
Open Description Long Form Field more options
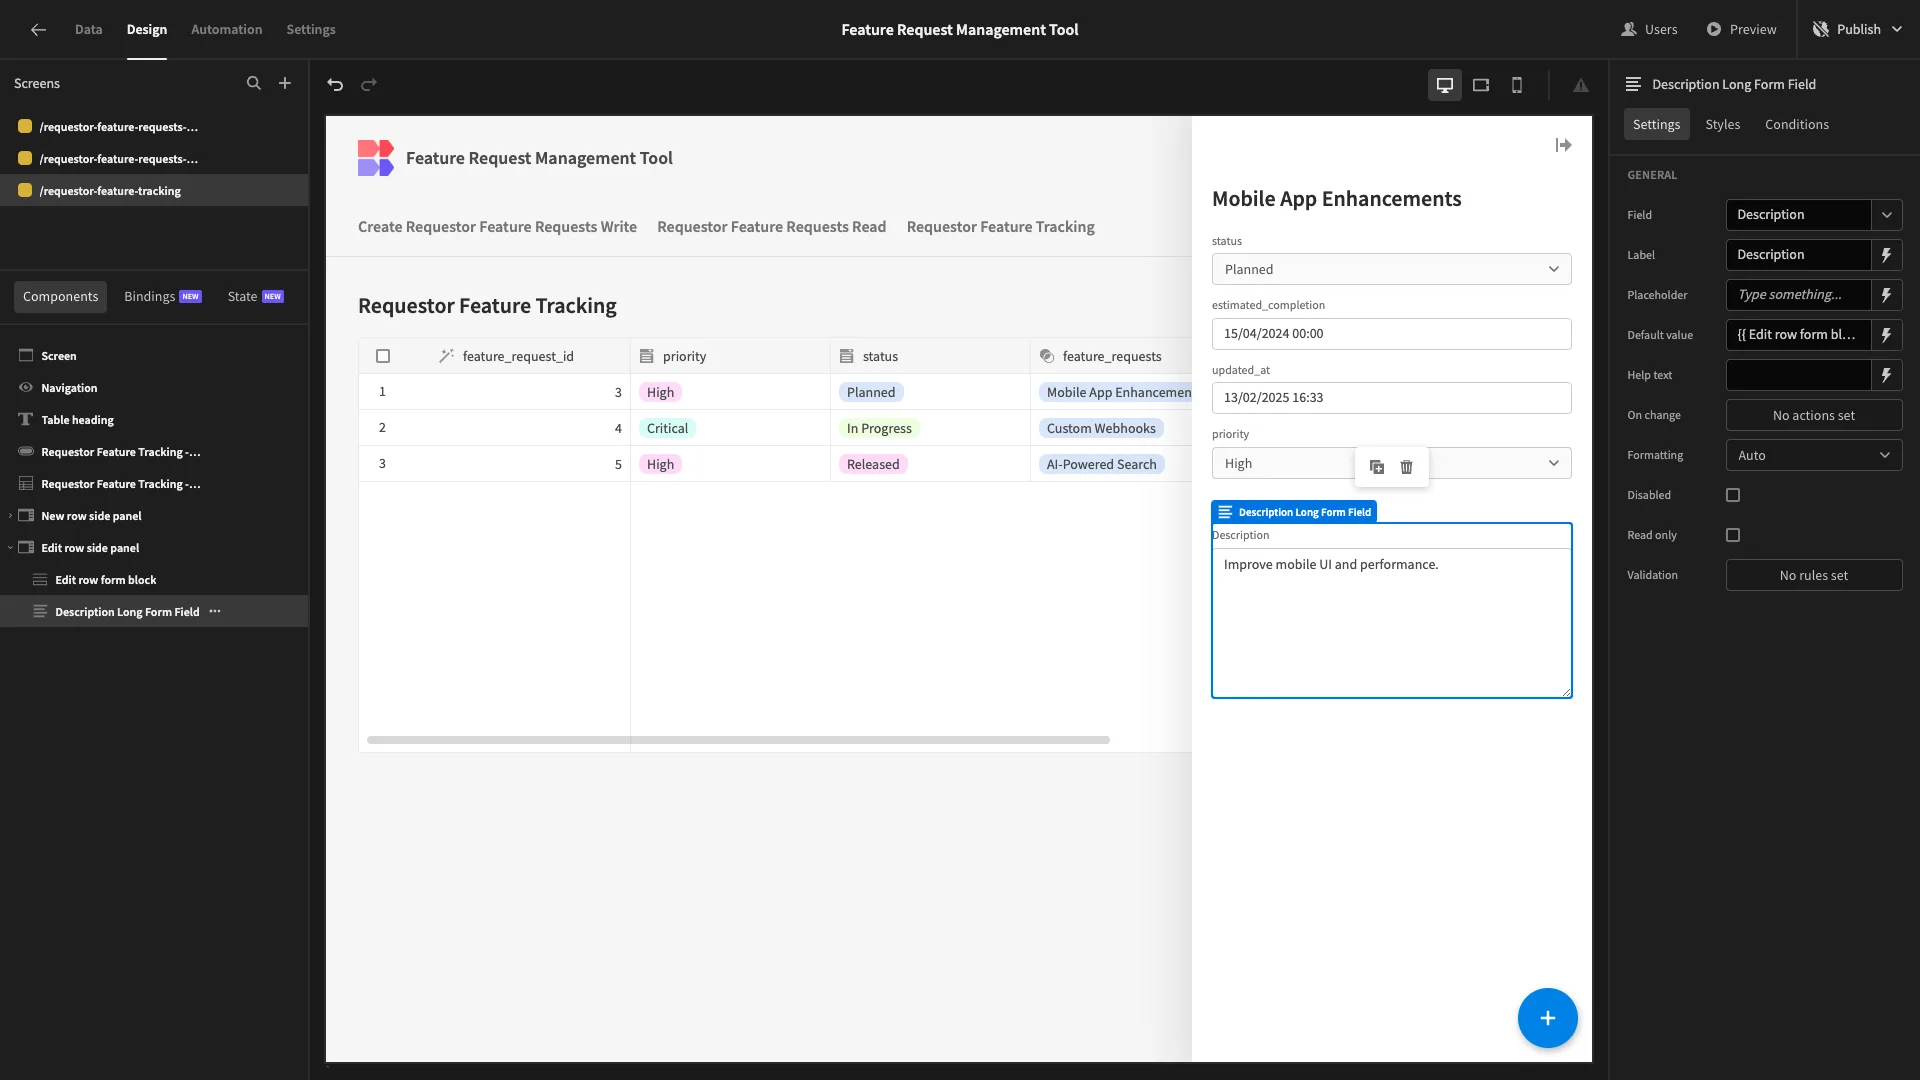tap(215, 612)
